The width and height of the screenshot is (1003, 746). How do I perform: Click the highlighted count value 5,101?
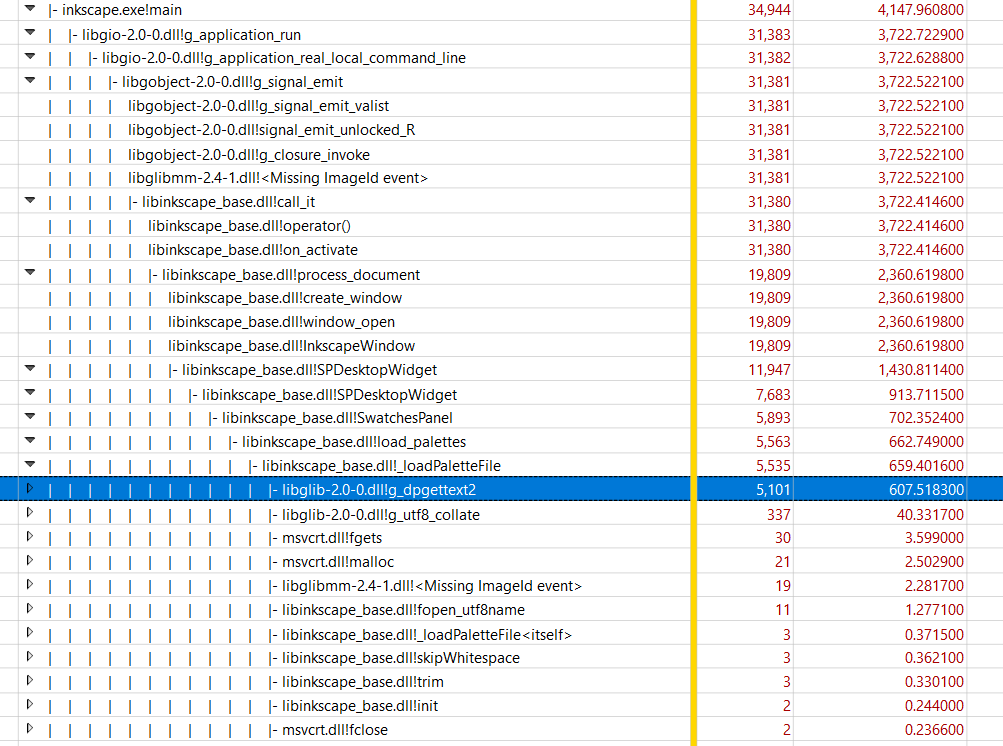pos(773,490)
